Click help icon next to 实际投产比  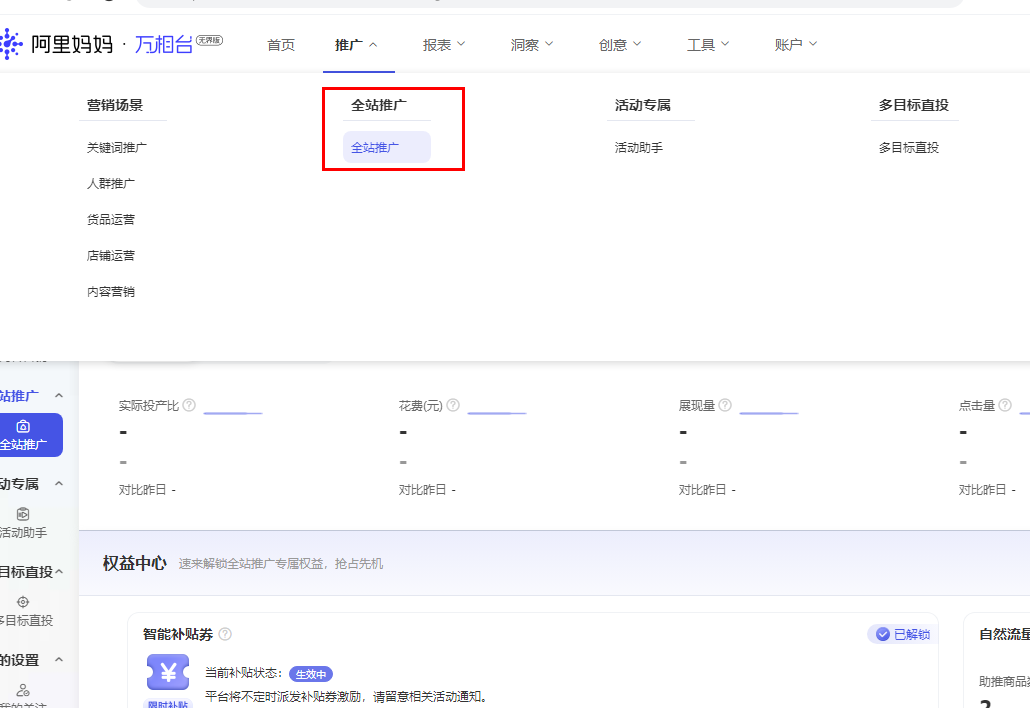[x=189, y=405]
